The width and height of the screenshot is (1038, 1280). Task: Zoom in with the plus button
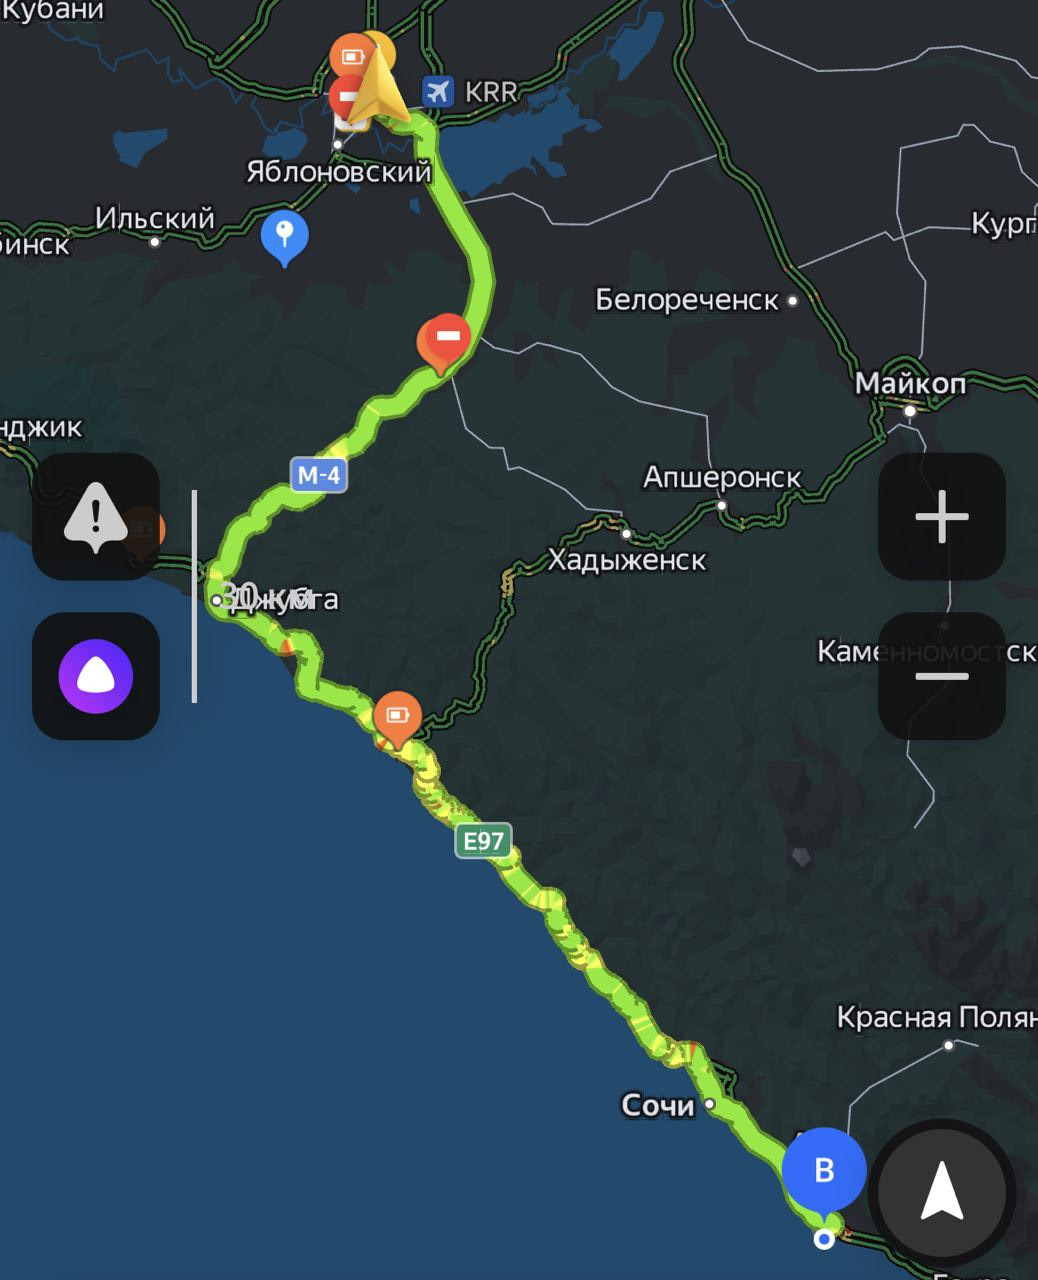pos(942,516)
